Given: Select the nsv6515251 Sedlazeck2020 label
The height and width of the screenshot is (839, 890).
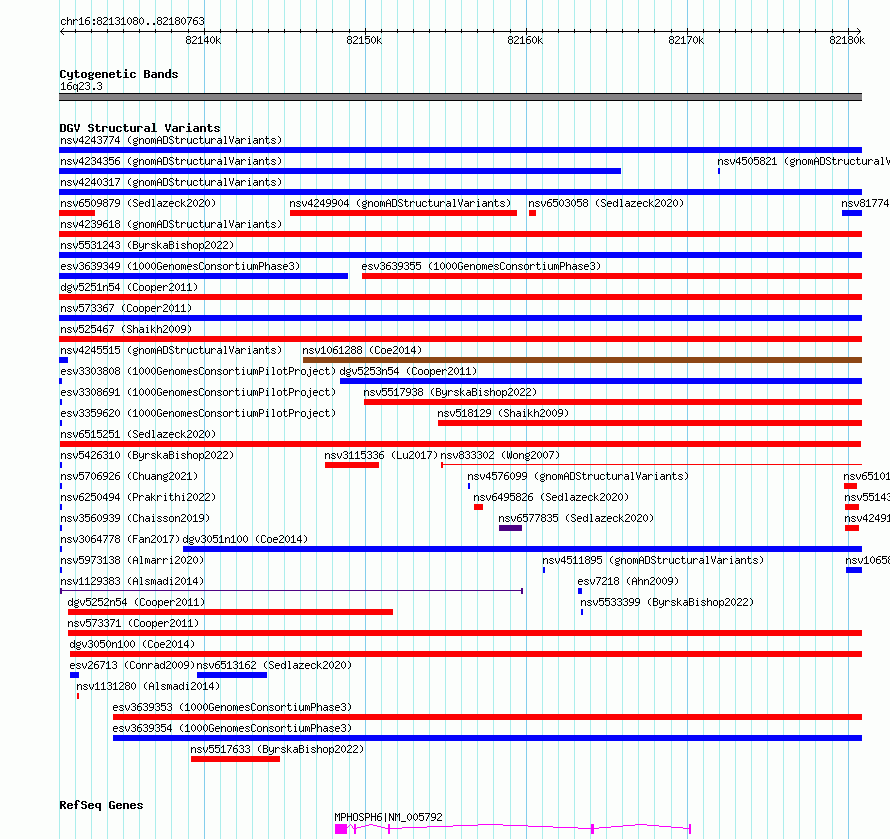Looking at the screenshot, I should (x=138, y=434).
